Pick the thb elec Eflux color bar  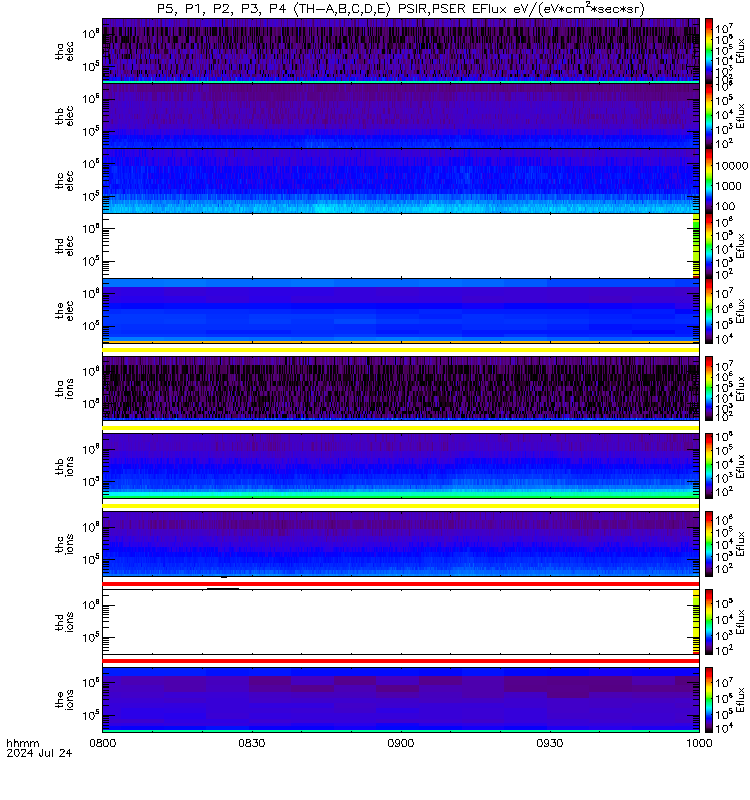pos(709,116)
